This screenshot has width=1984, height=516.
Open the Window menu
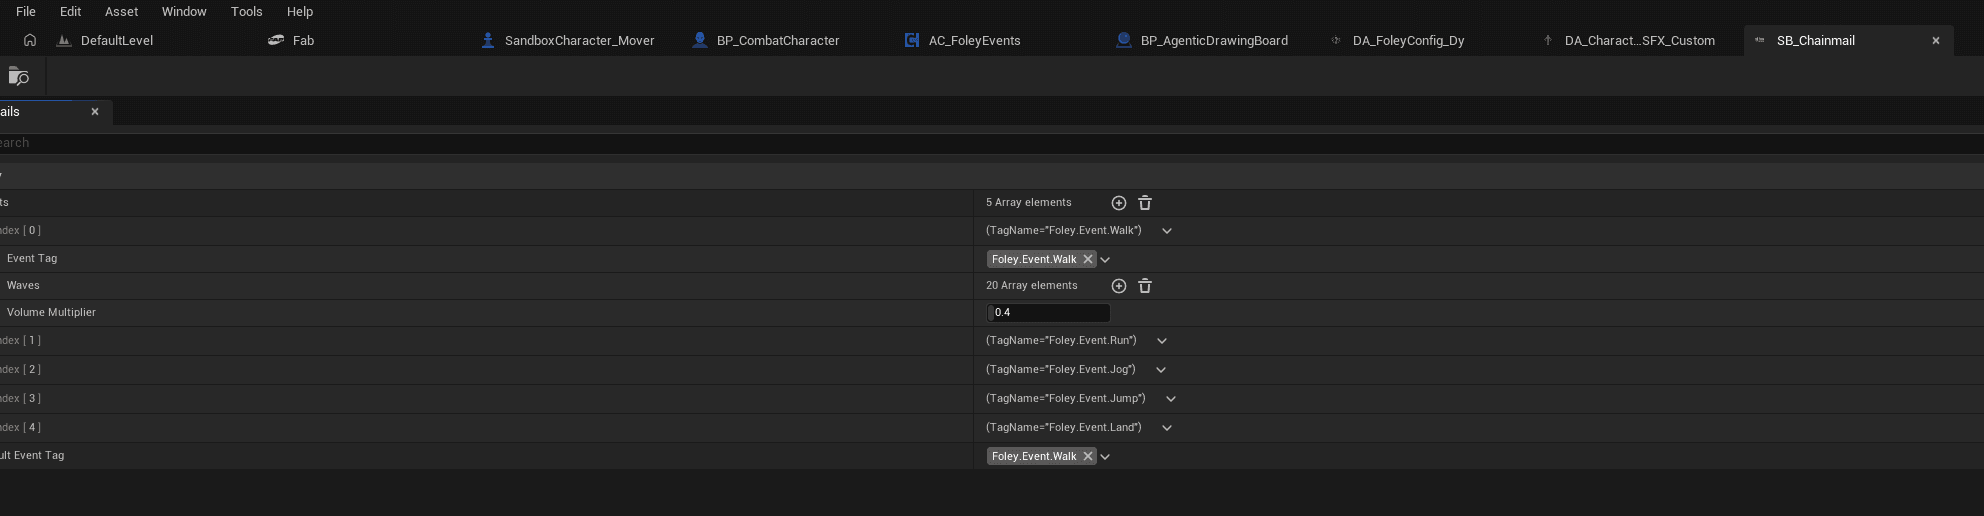(184, 12)
